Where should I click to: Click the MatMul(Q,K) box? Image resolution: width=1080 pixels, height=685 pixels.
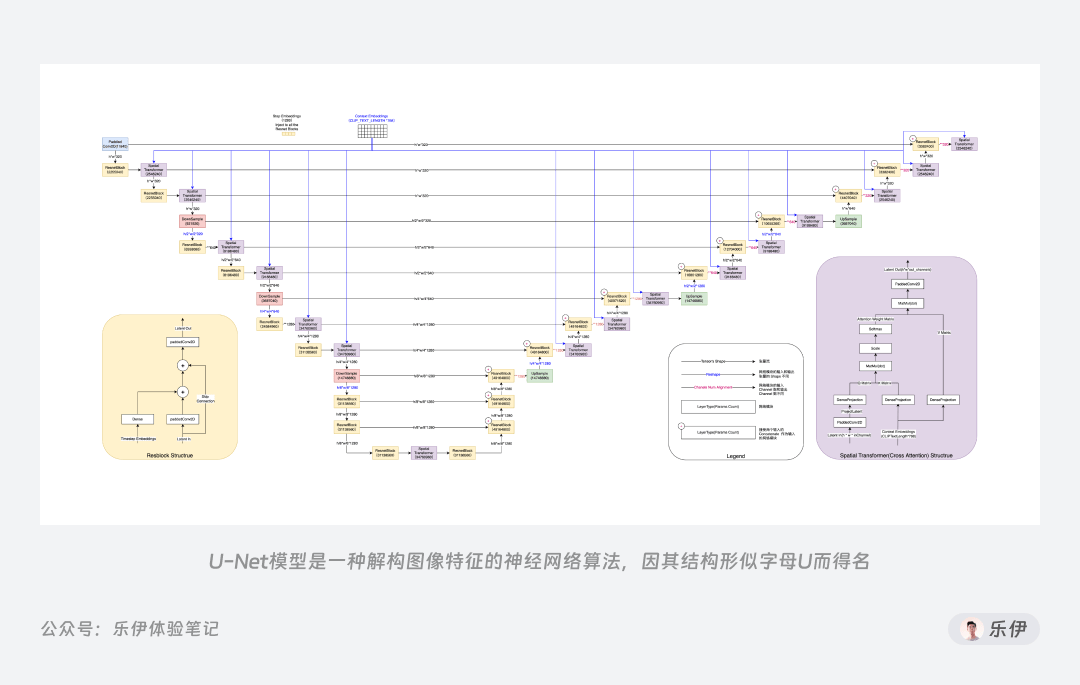(875, 366)
